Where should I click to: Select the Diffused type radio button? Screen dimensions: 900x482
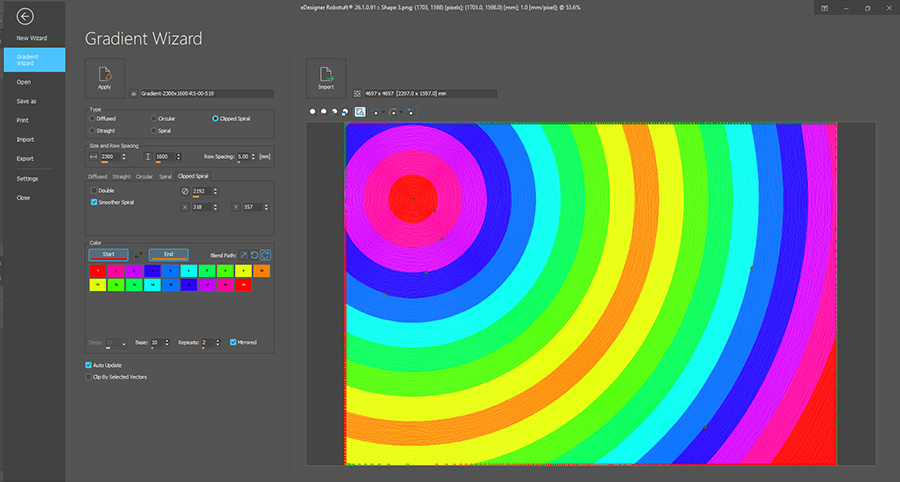92,119
